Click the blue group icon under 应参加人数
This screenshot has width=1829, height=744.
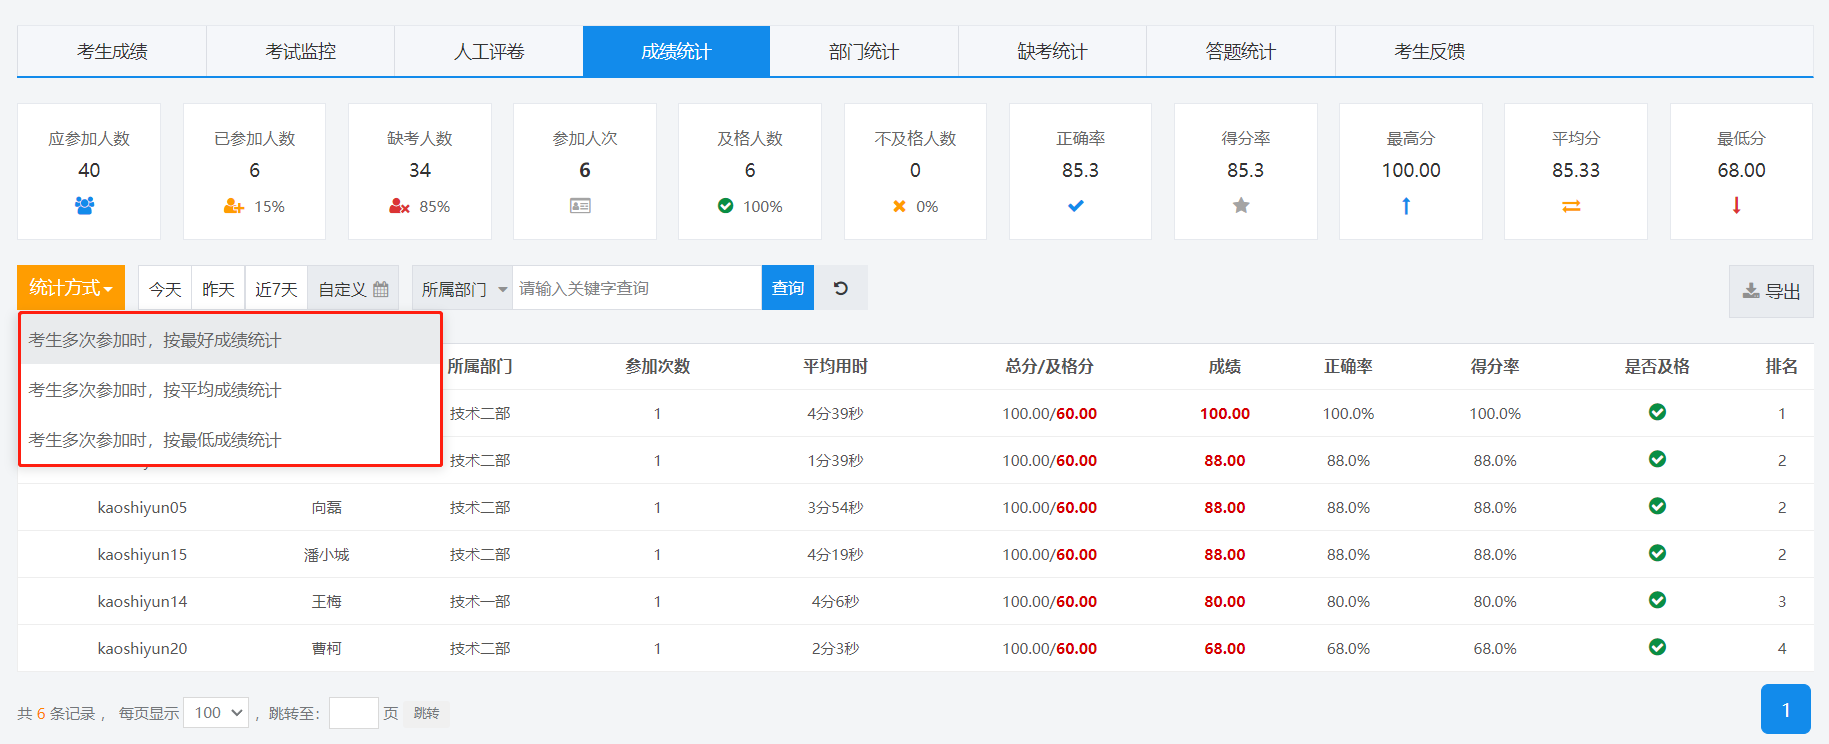[x=85, y=205]
